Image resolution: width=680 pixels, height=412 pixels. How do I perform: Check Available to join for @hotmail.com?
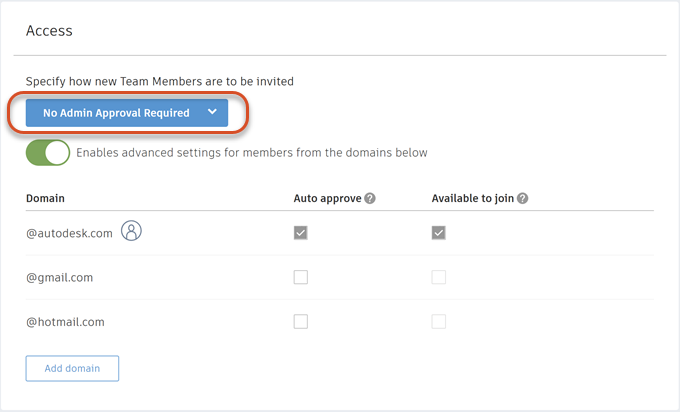(x=439, y=322)
